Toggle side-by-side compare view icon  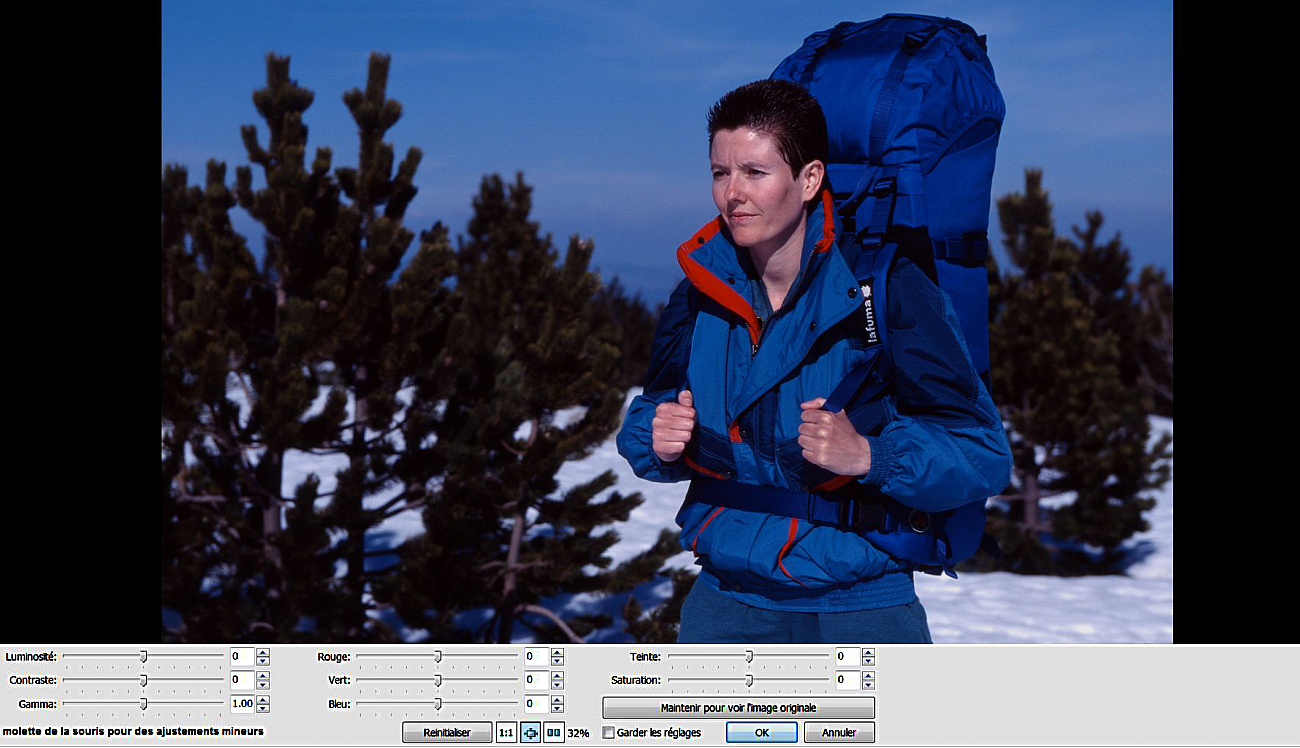point(554,733)
